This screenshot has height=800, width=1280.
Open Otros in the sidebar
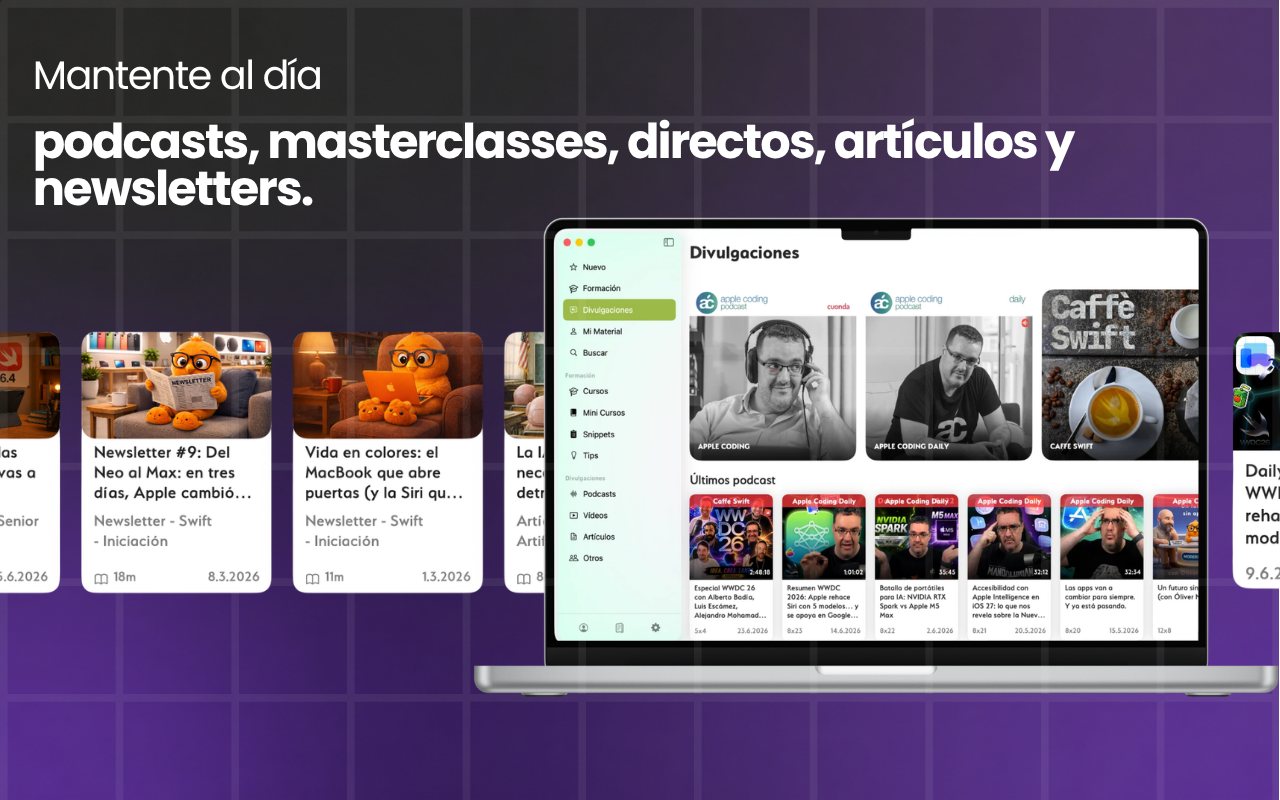click(x=619, y=558)
